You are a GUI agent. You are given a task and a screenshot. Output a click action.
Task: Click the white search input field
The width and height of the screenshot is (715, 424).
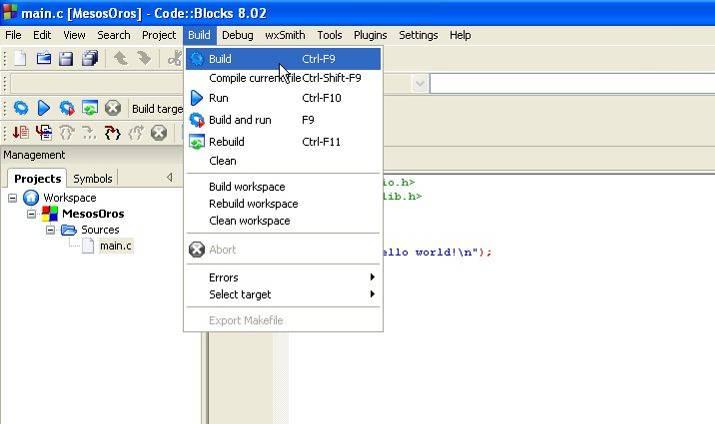[572, 83]
